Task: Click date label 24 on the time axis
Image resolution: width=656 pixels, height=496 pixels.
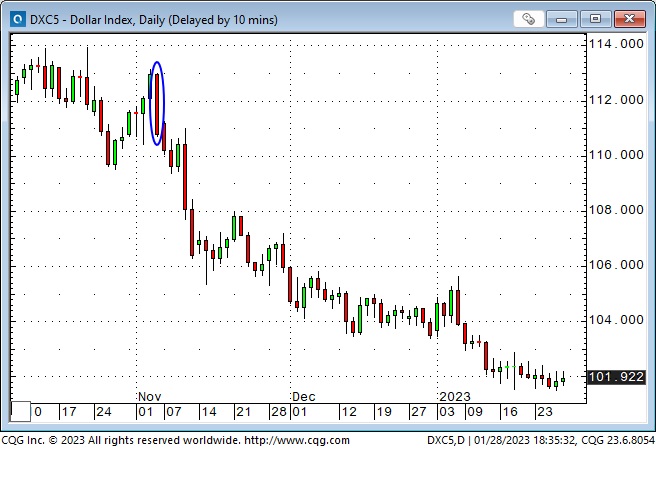Action: [104, 412]
